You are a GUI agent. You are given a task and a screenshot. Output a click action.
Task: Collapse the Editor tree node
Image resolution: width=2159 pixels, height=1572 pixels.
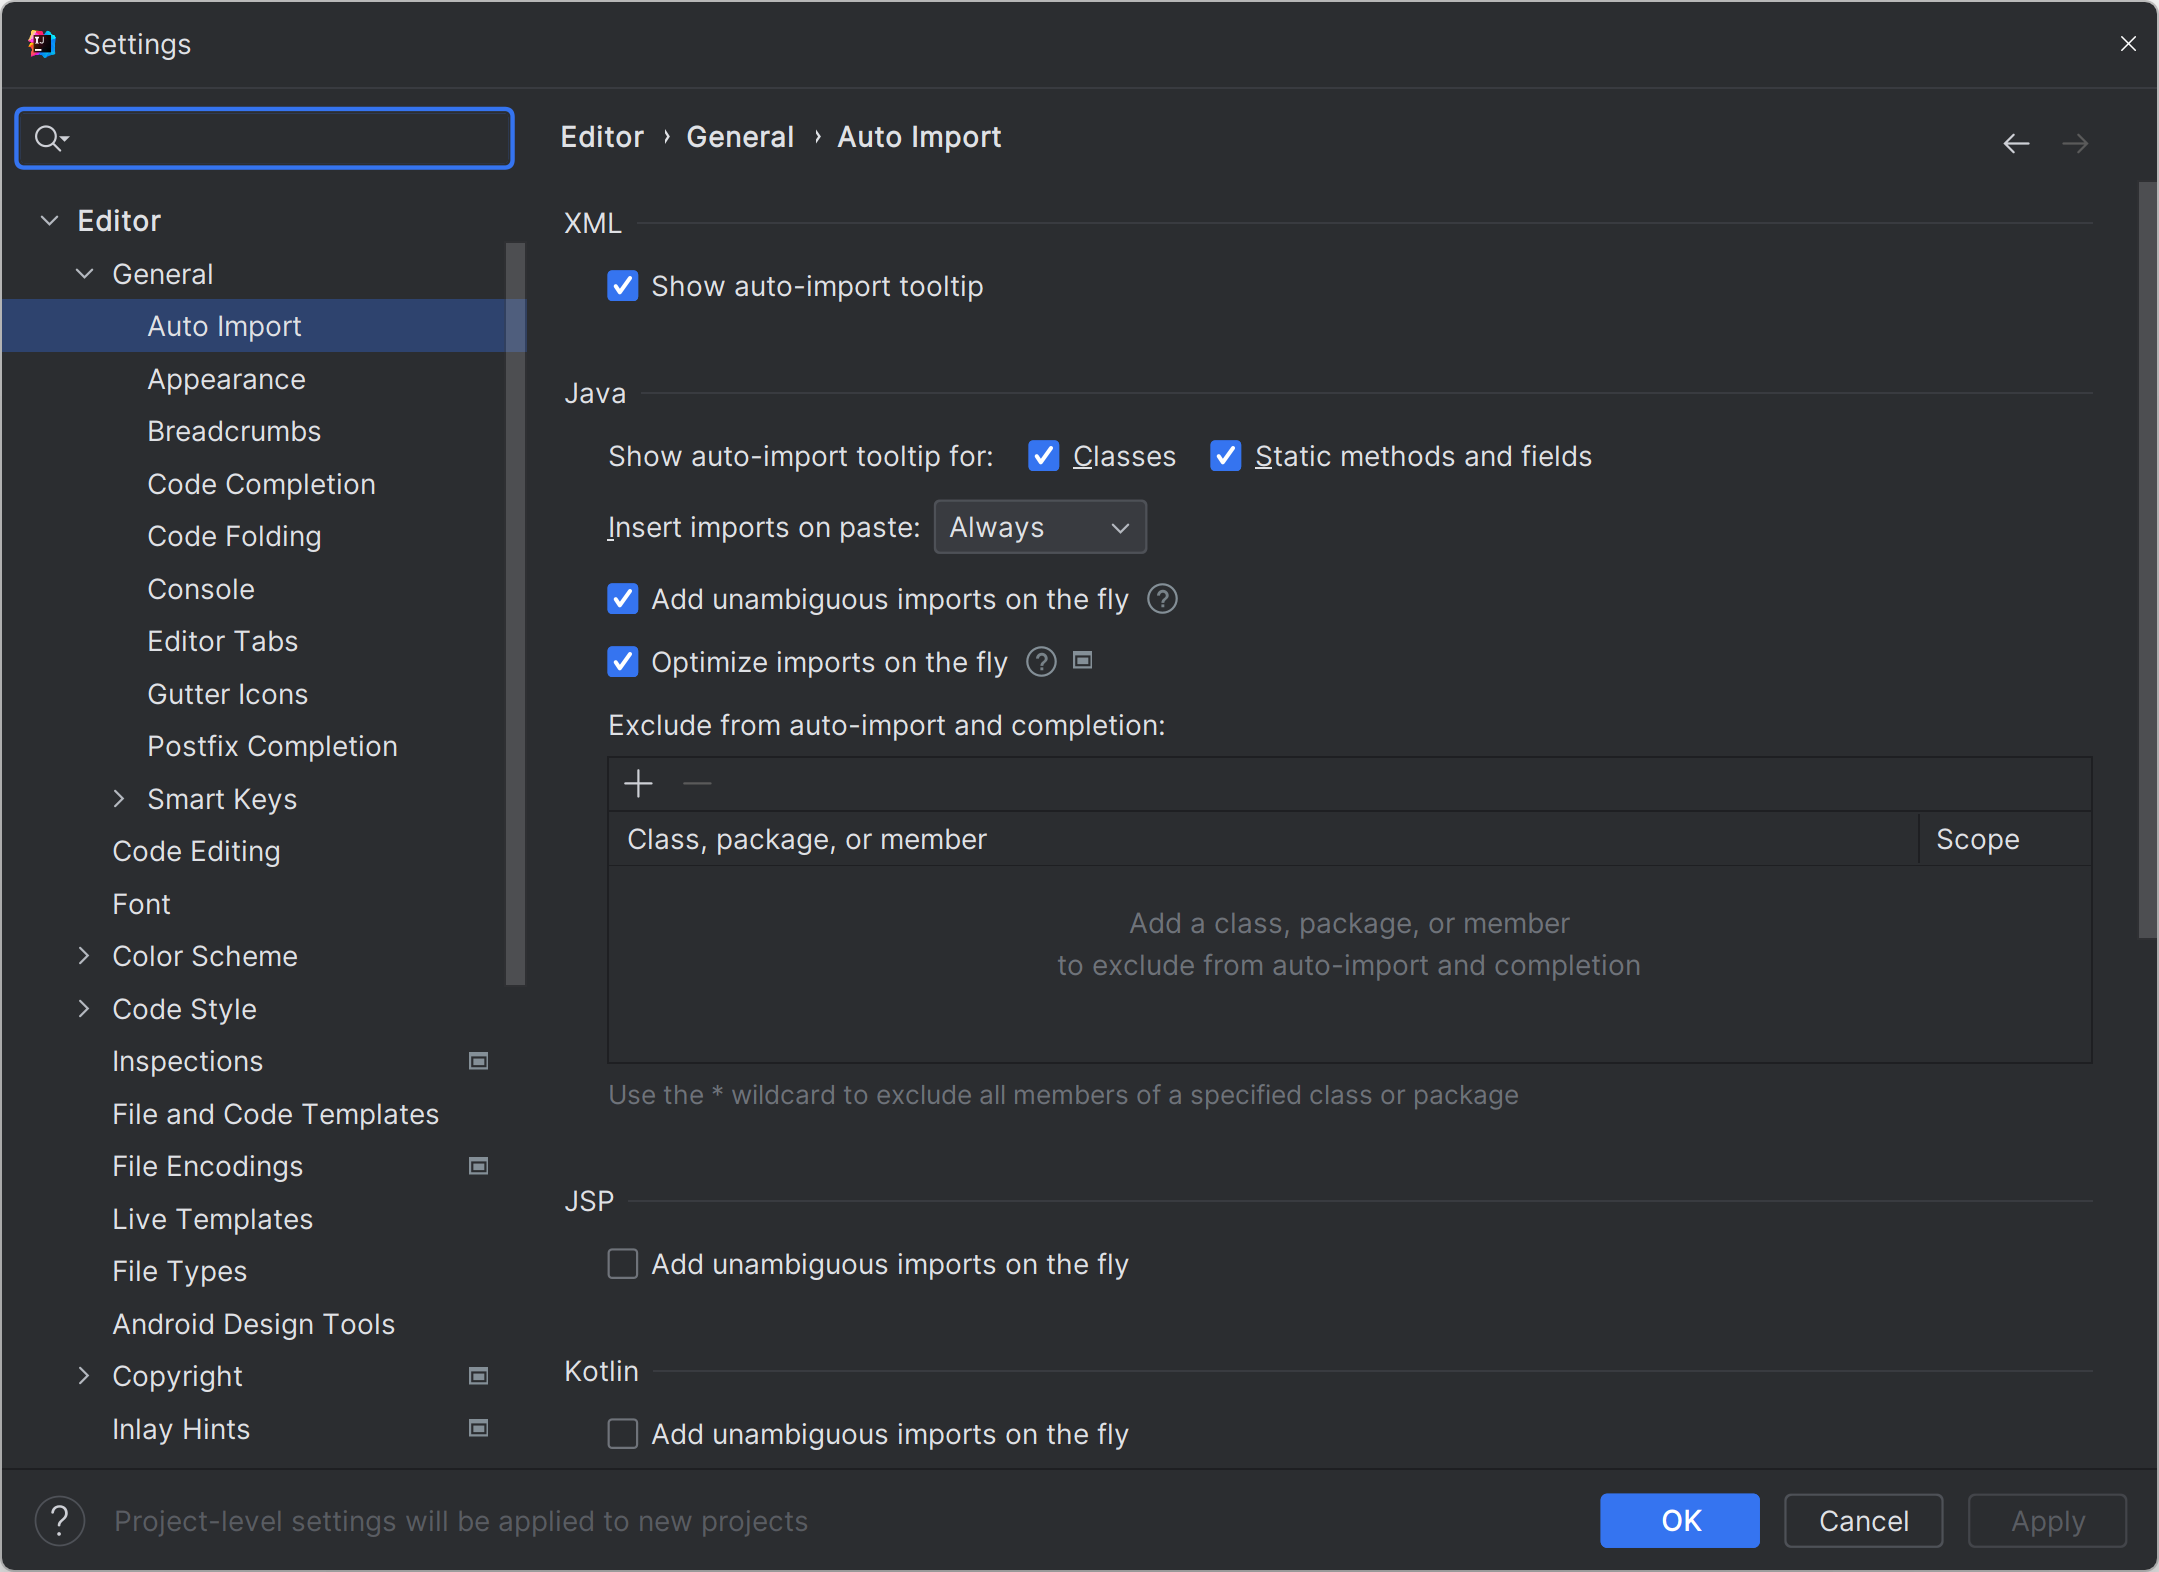point(49,220)
